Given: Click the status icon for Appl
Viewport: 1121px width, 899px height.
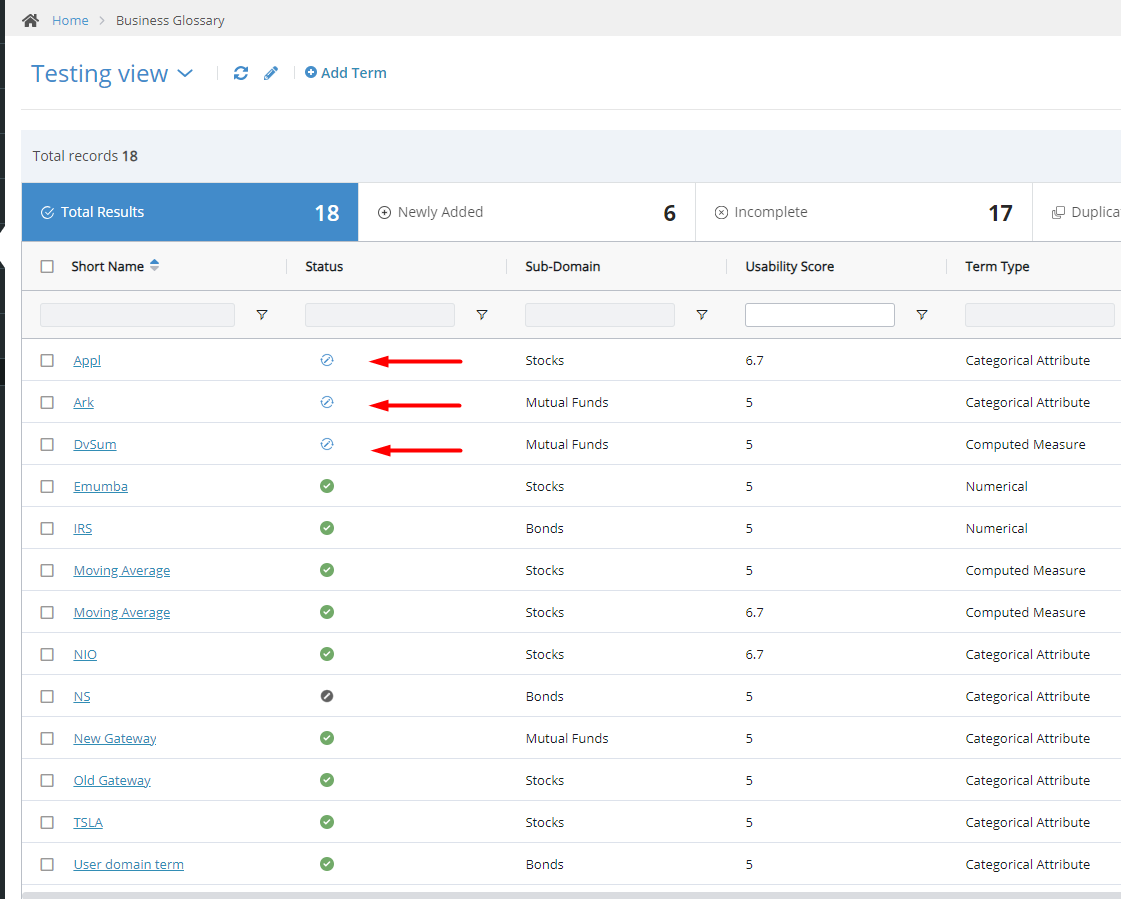Looking at the screenshot, I should 327,360.
